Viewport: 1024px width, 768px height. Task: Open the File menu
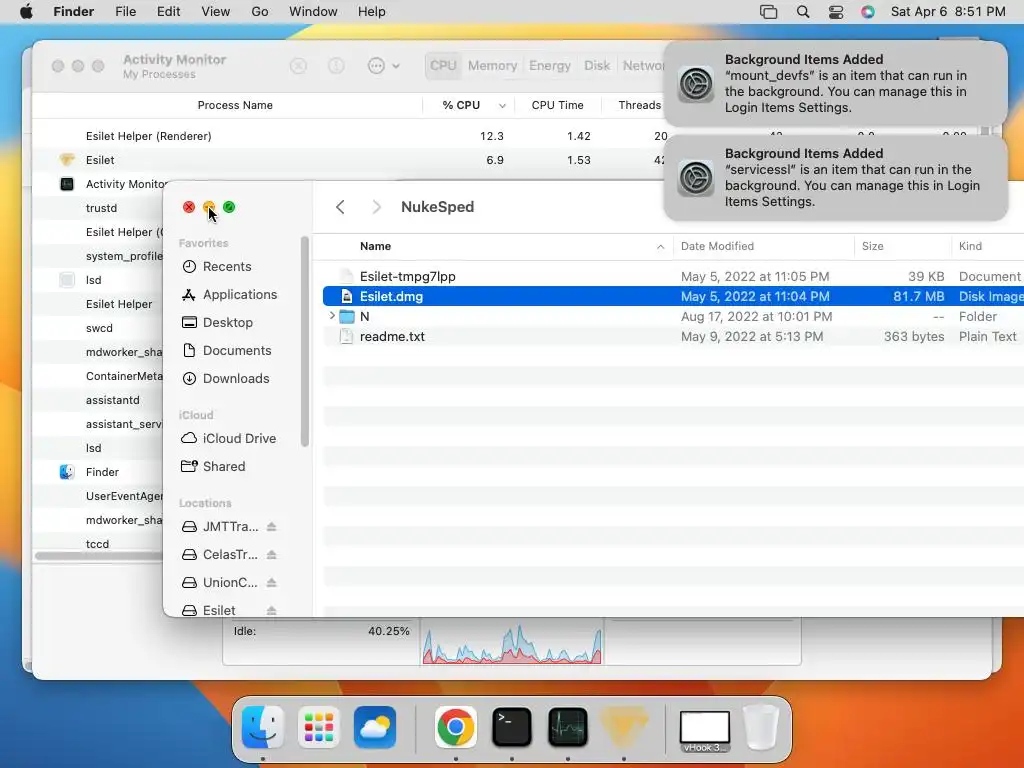click(125, 12)
